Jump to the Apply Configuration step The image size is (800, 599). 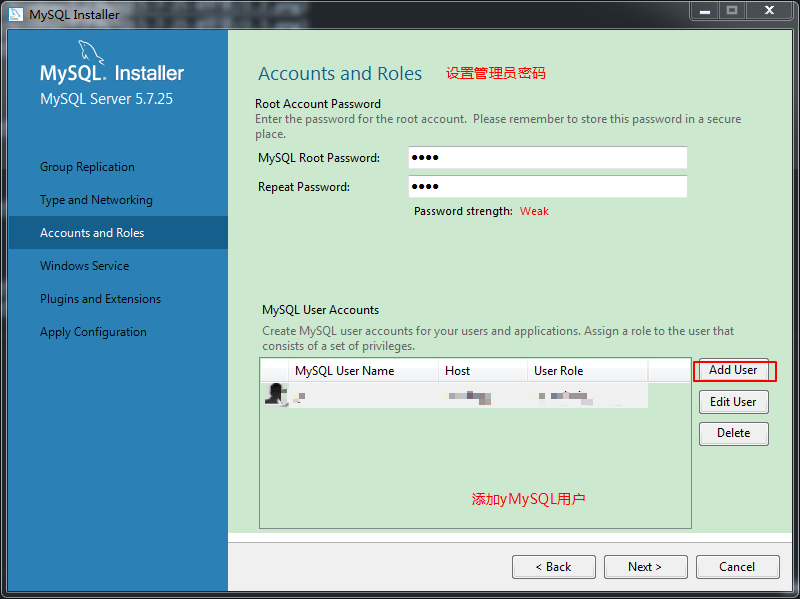point(93,332)
